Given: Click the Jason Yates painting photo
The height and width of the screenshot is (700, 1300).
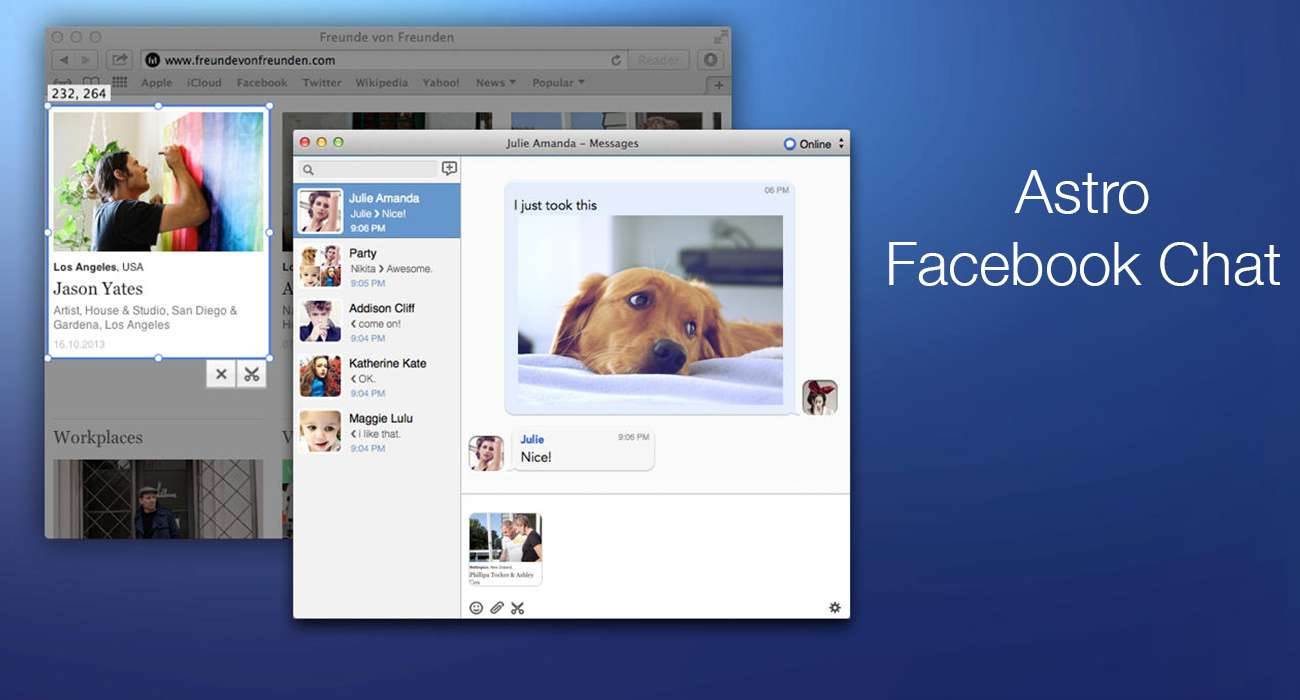Looking at the screenshot, I should pos(158,181).
